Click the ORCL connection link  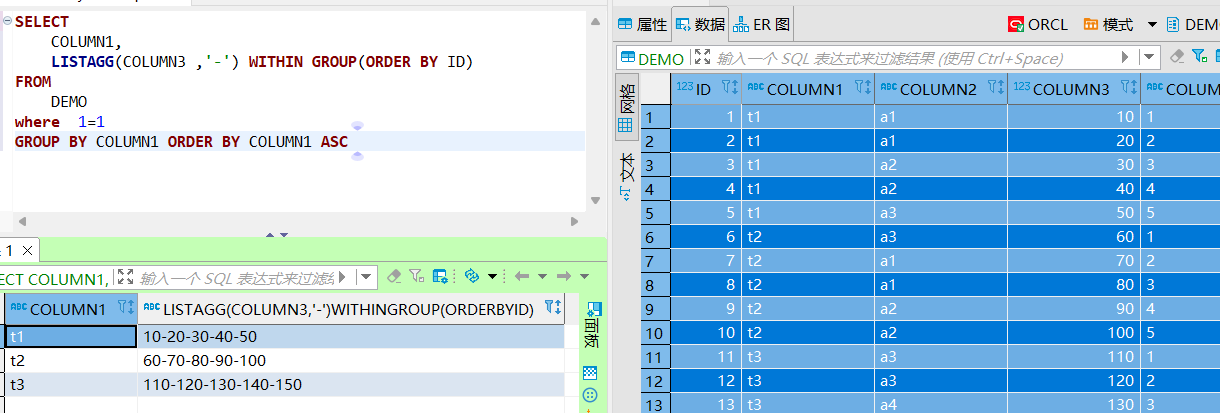(x=1038, y=25)
